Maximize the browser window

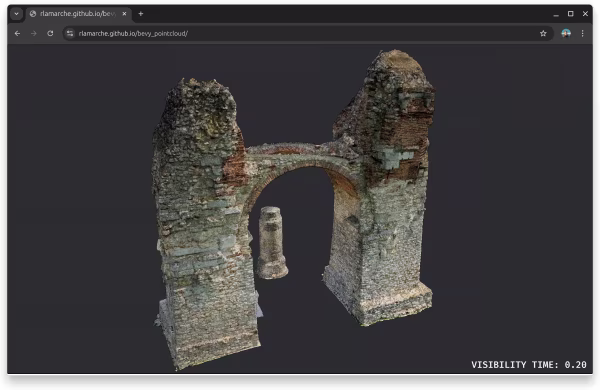(x=571, y=14)
